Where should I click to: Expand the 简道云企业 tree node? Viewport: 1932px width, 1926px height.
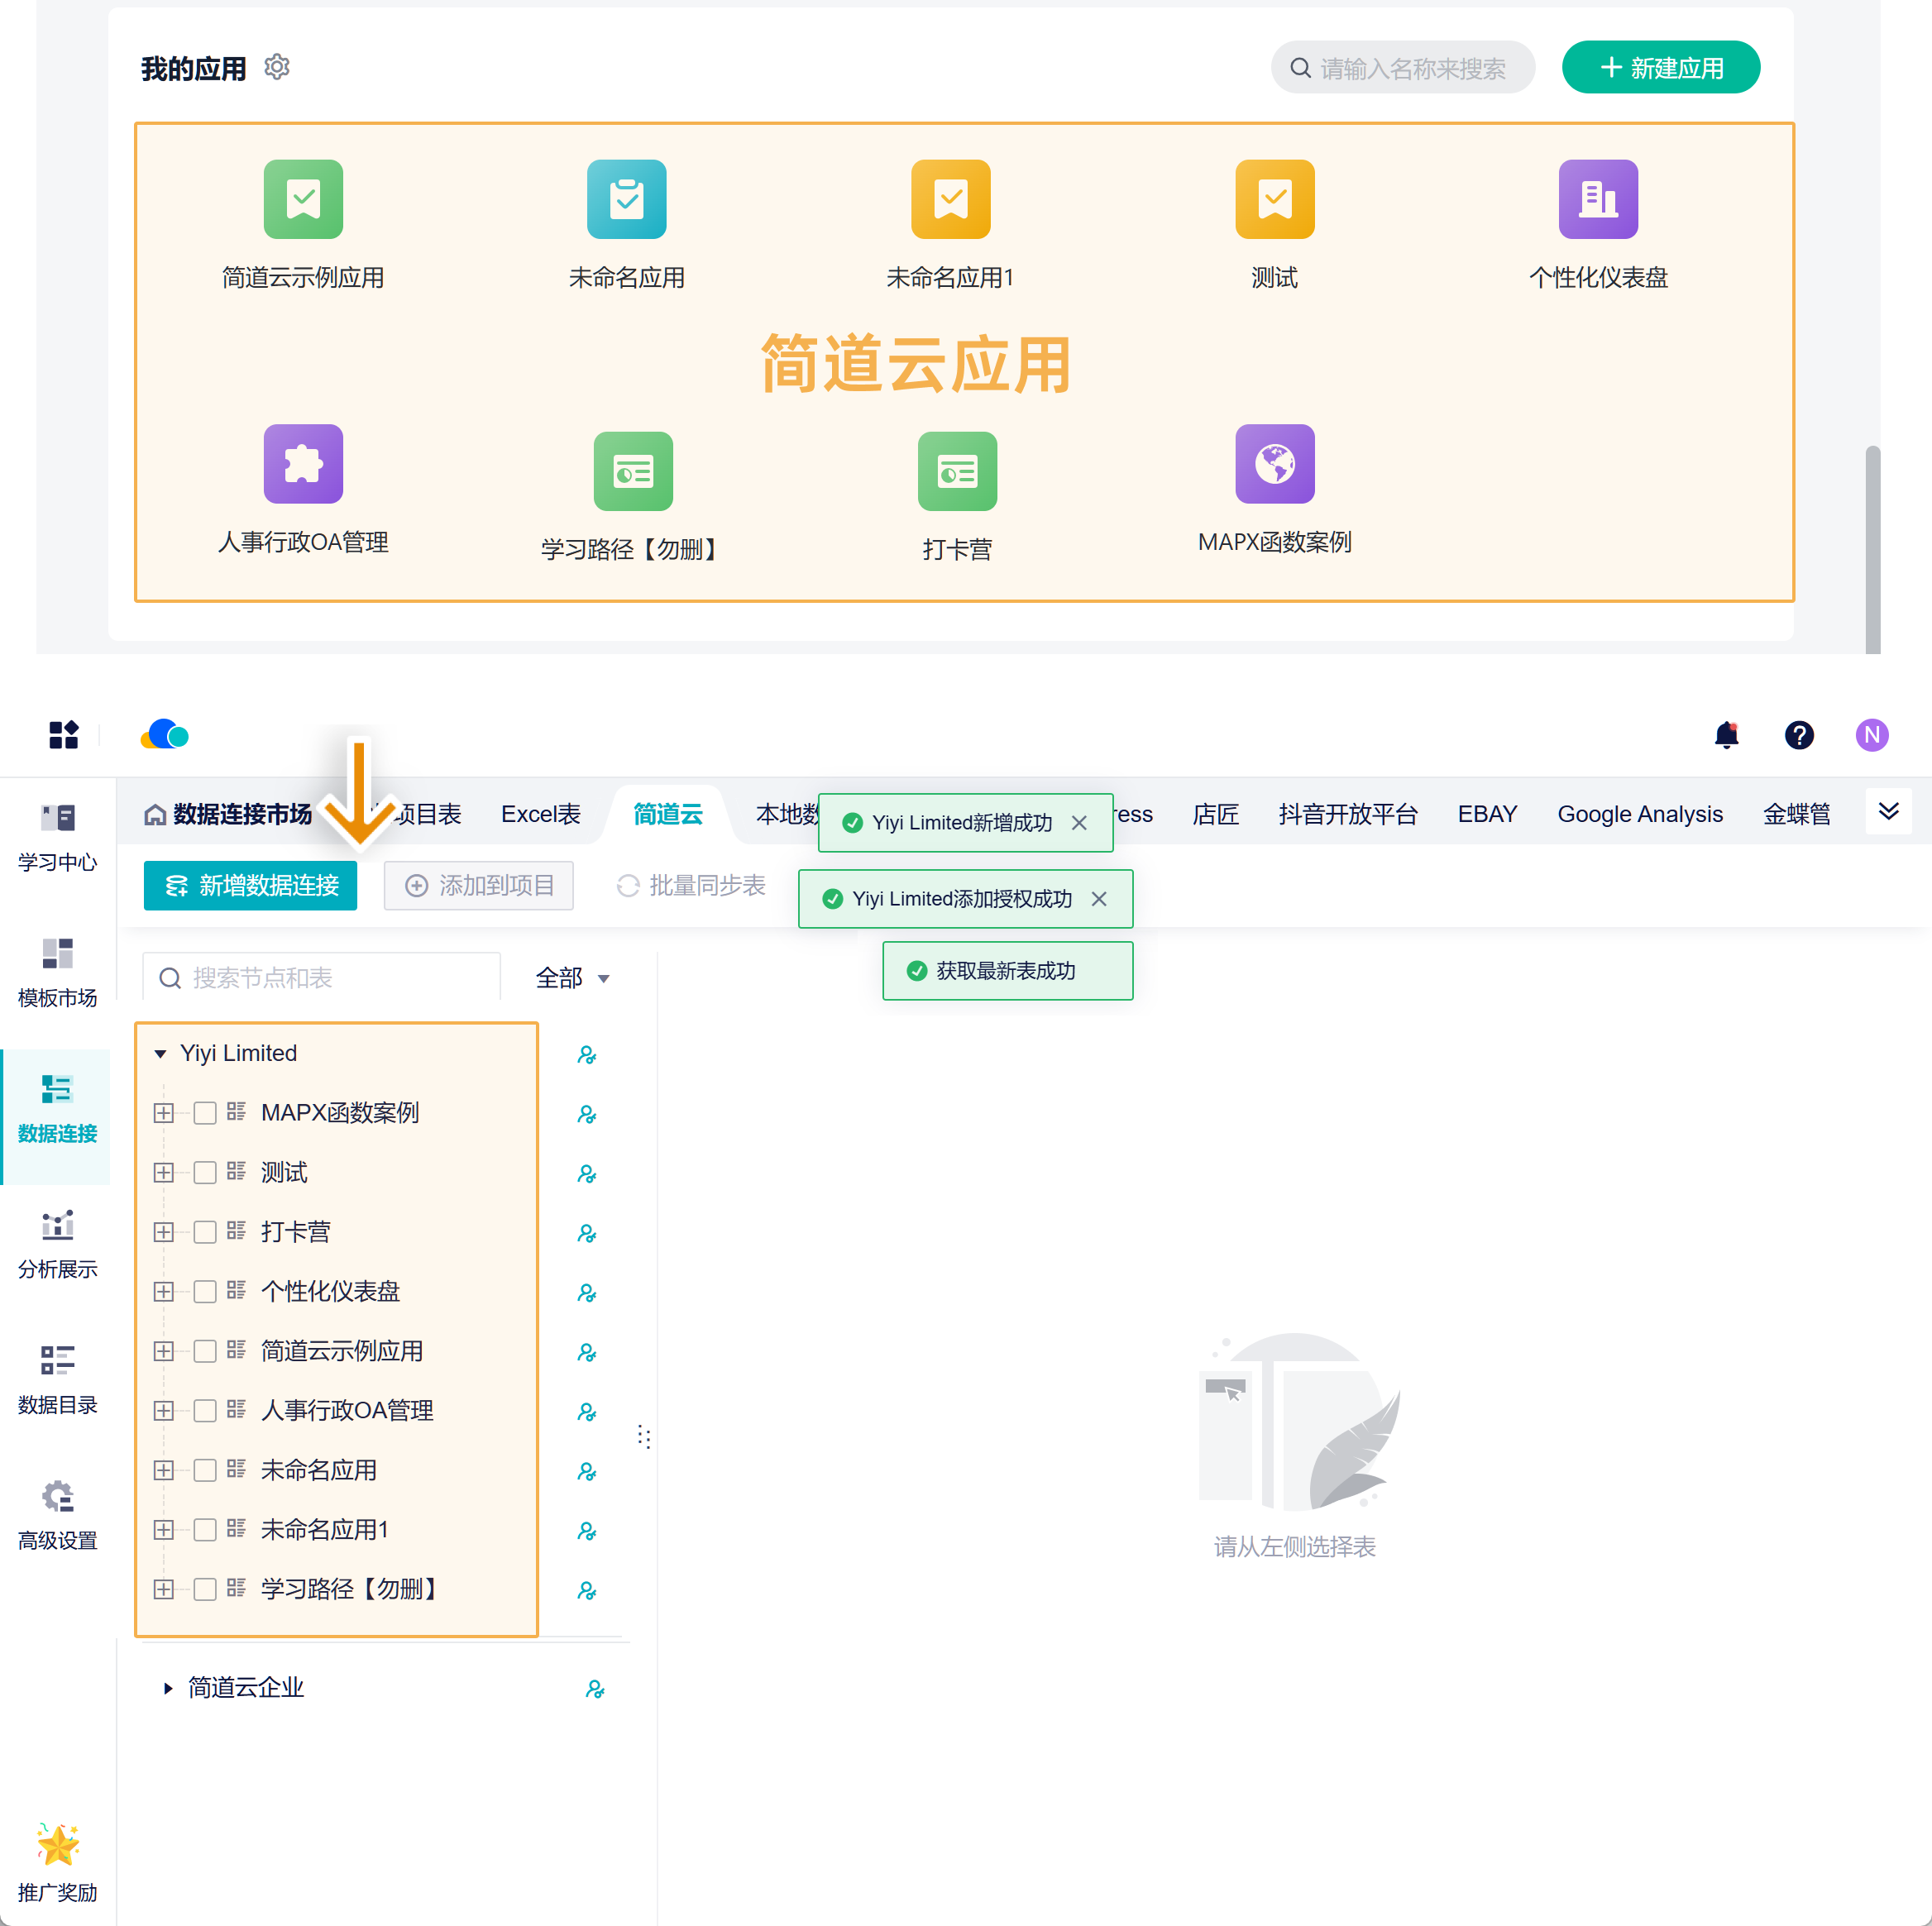[x=167, y=1688]
